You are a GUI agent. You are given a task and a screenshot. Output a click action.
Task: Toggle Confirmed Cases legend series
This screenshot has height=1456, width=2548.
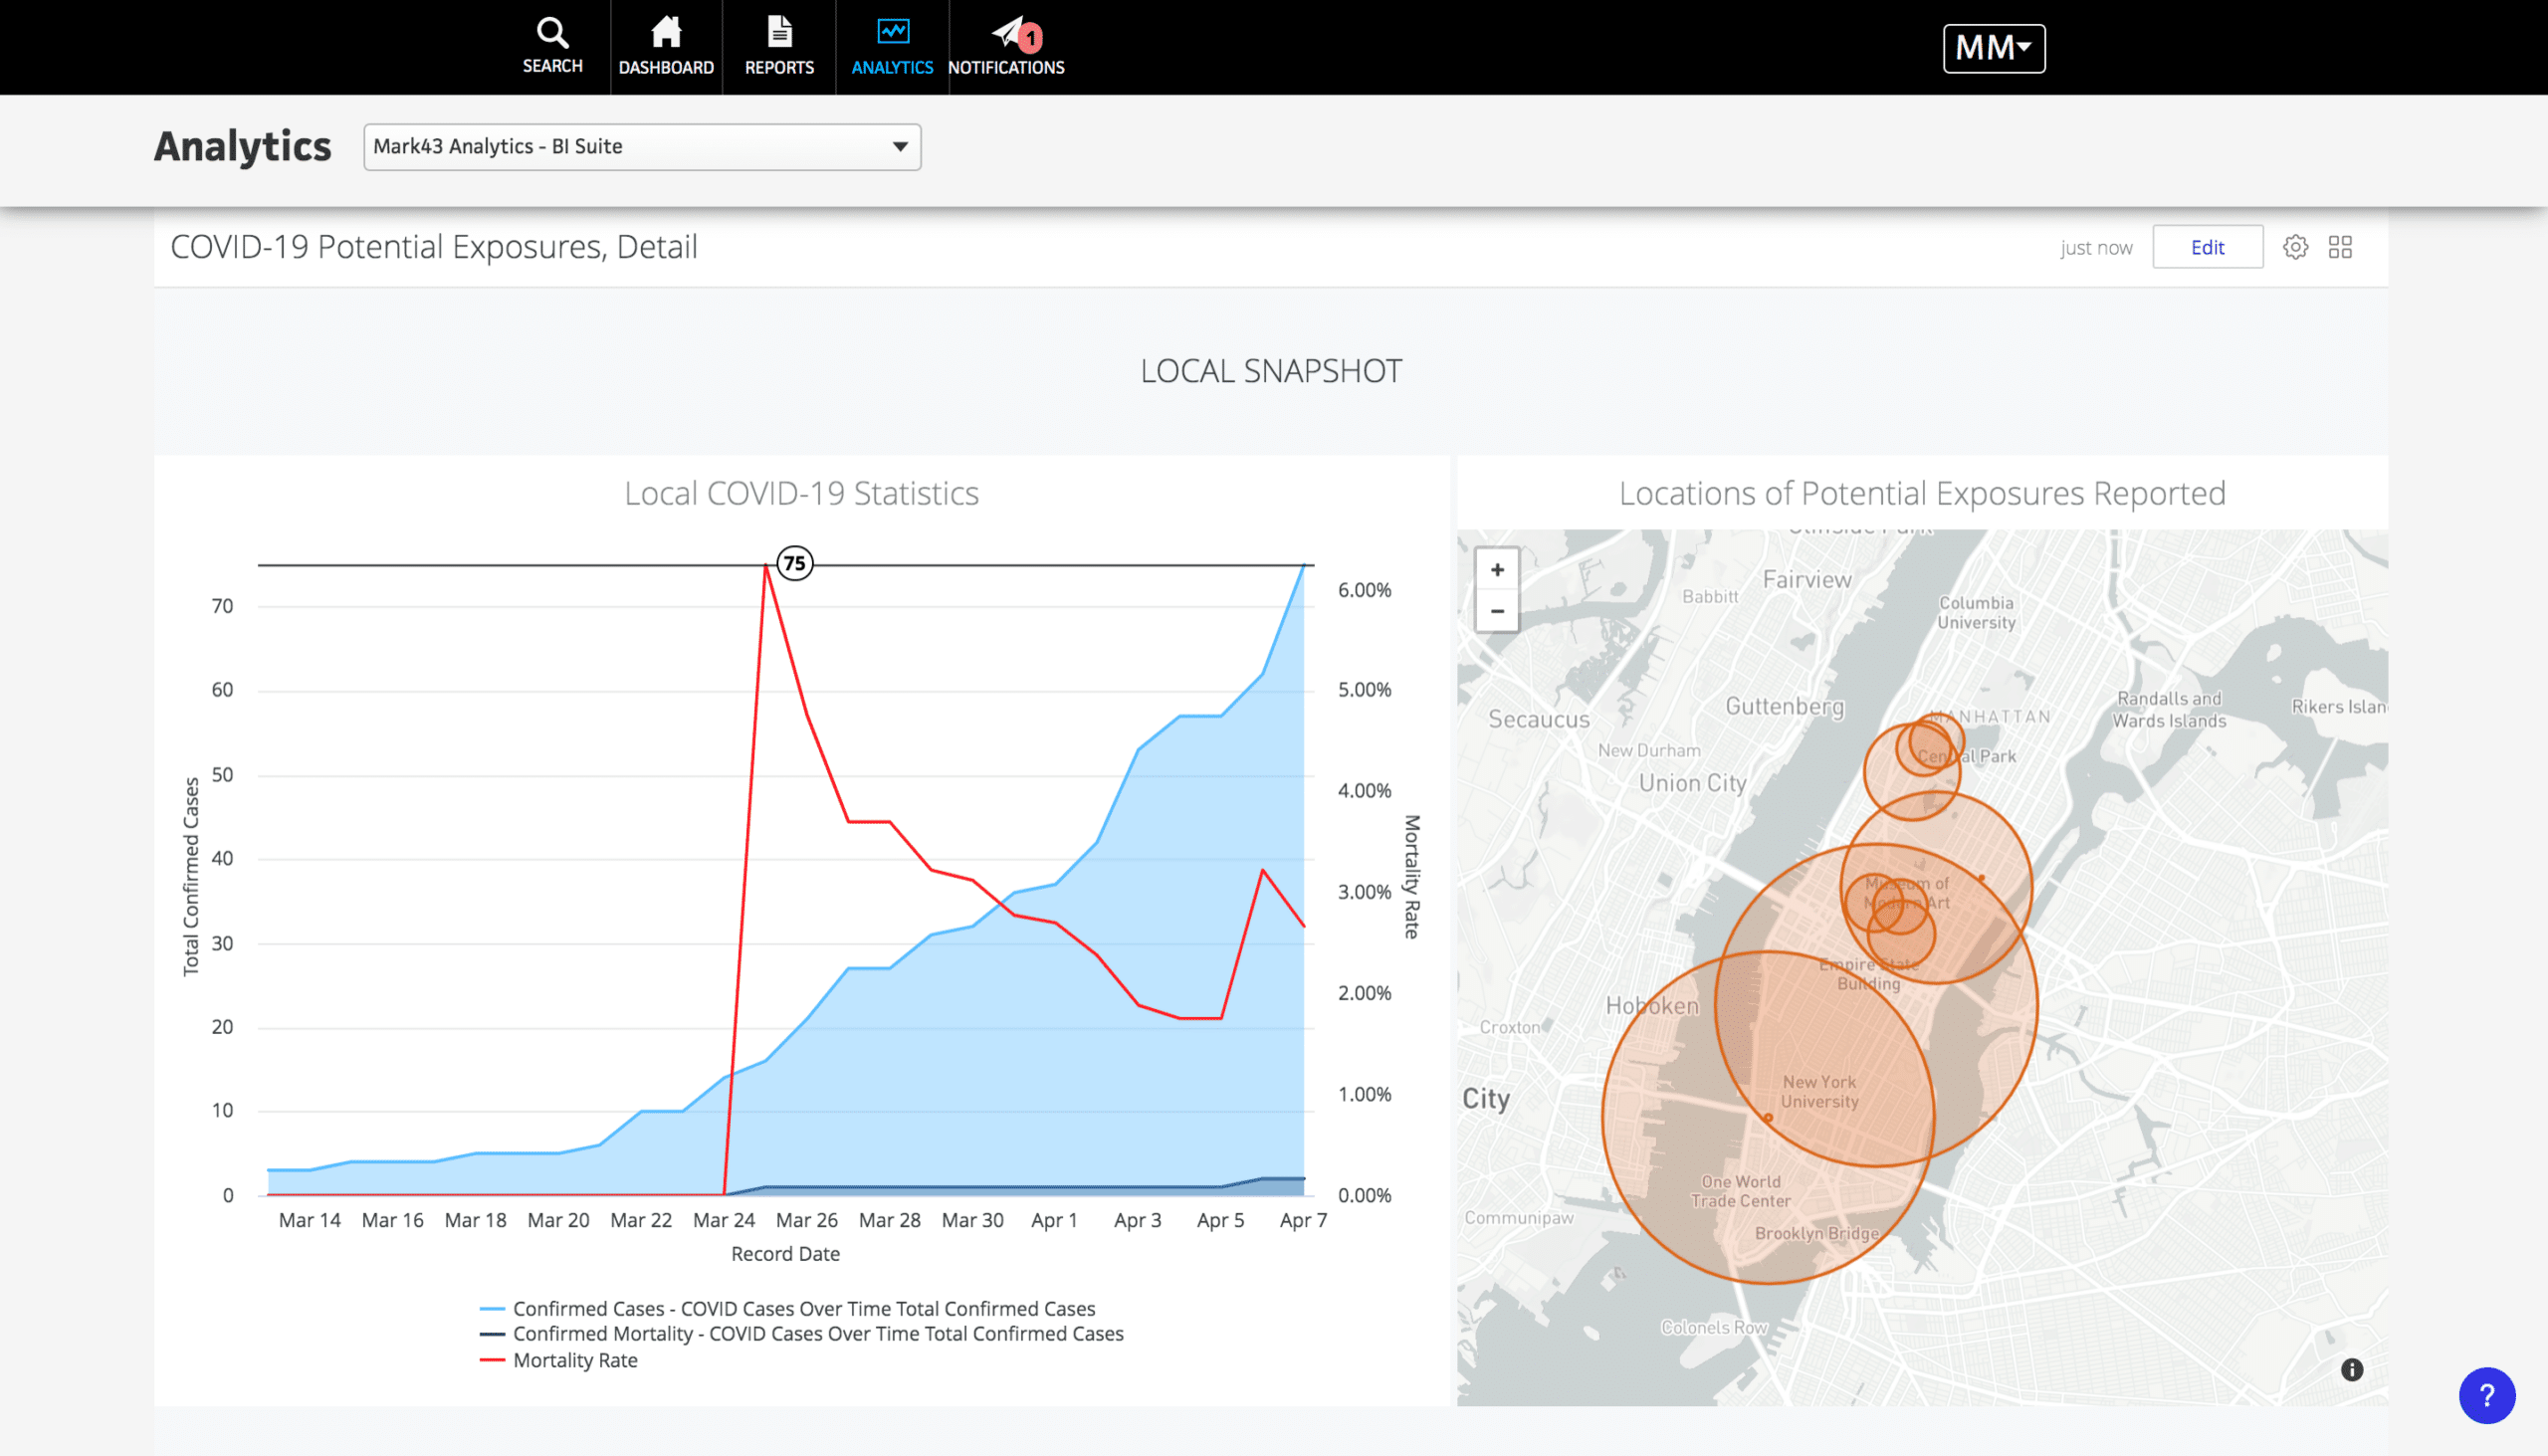pyautogui.click(x=803, y=1309)
